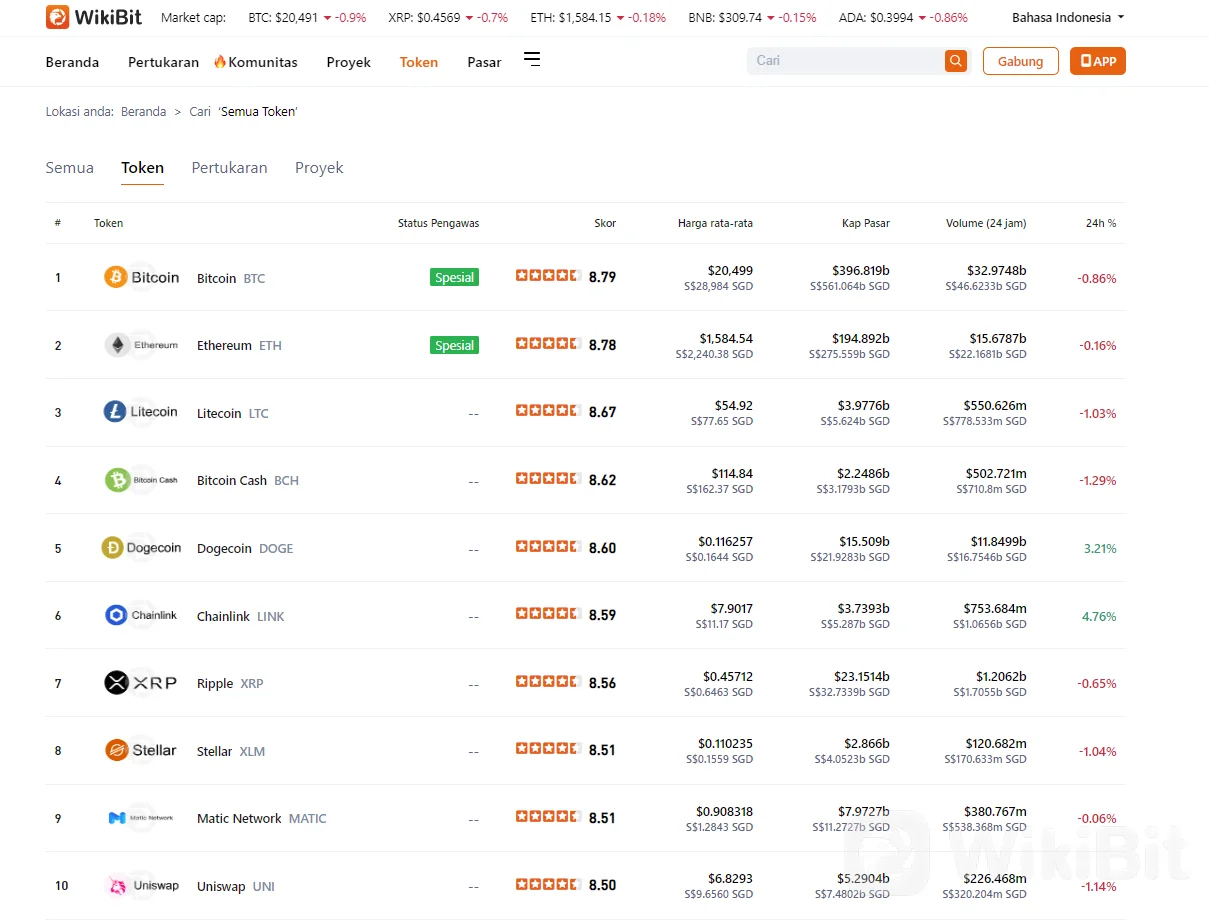Click the star rating for Bitcoin 8.79

click(x=548, y=276)
